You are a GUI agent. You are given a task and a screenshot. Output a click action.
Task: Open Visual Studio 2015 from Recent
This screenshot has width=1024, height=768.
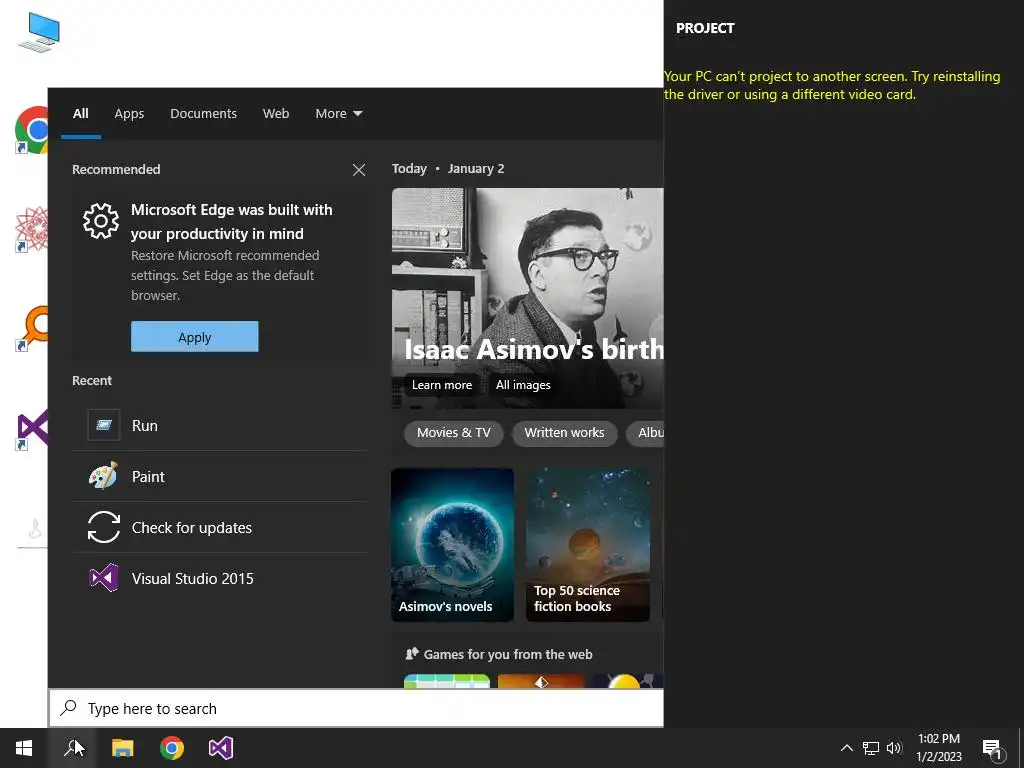click(x=220, y=579)
